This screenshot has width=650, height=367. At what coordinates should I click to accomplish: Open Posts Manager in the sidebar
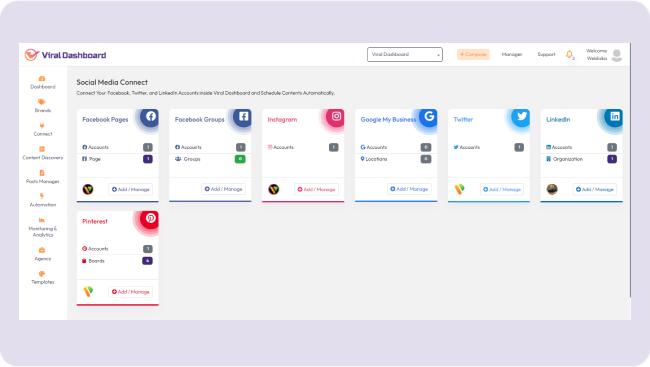42,177
